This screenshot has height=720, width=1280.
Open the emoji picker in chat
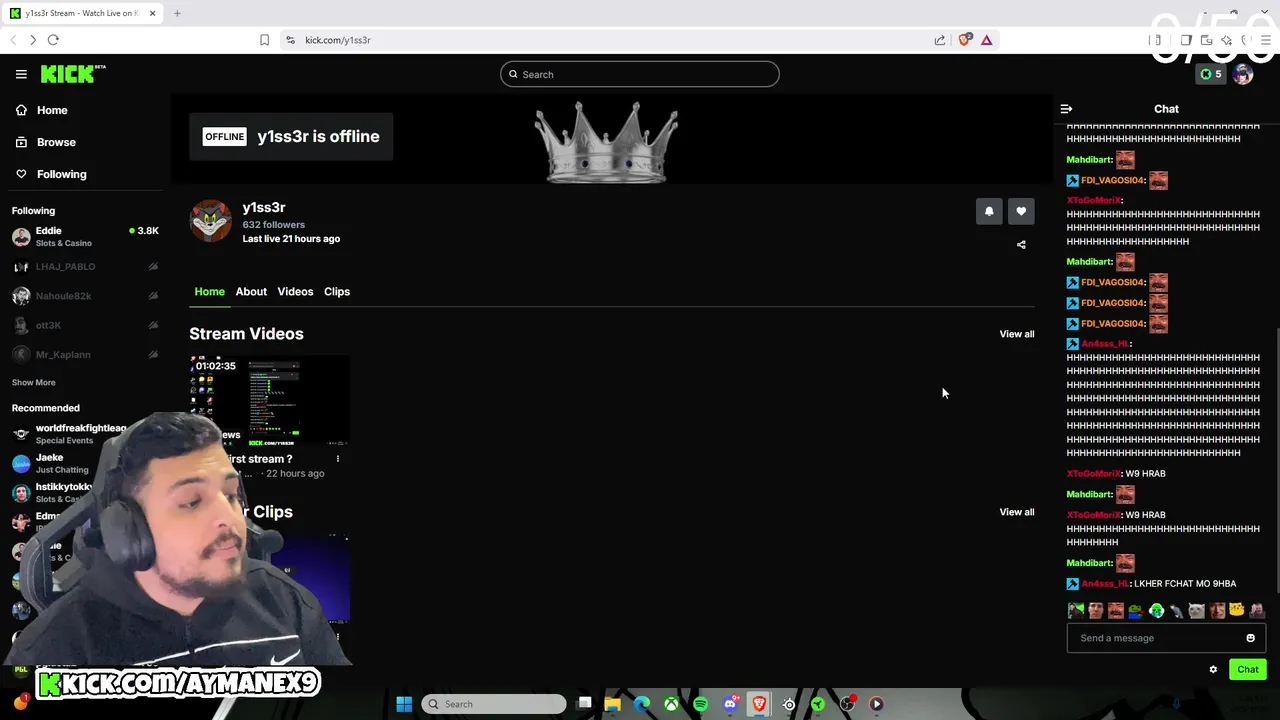pos(1250,638)
